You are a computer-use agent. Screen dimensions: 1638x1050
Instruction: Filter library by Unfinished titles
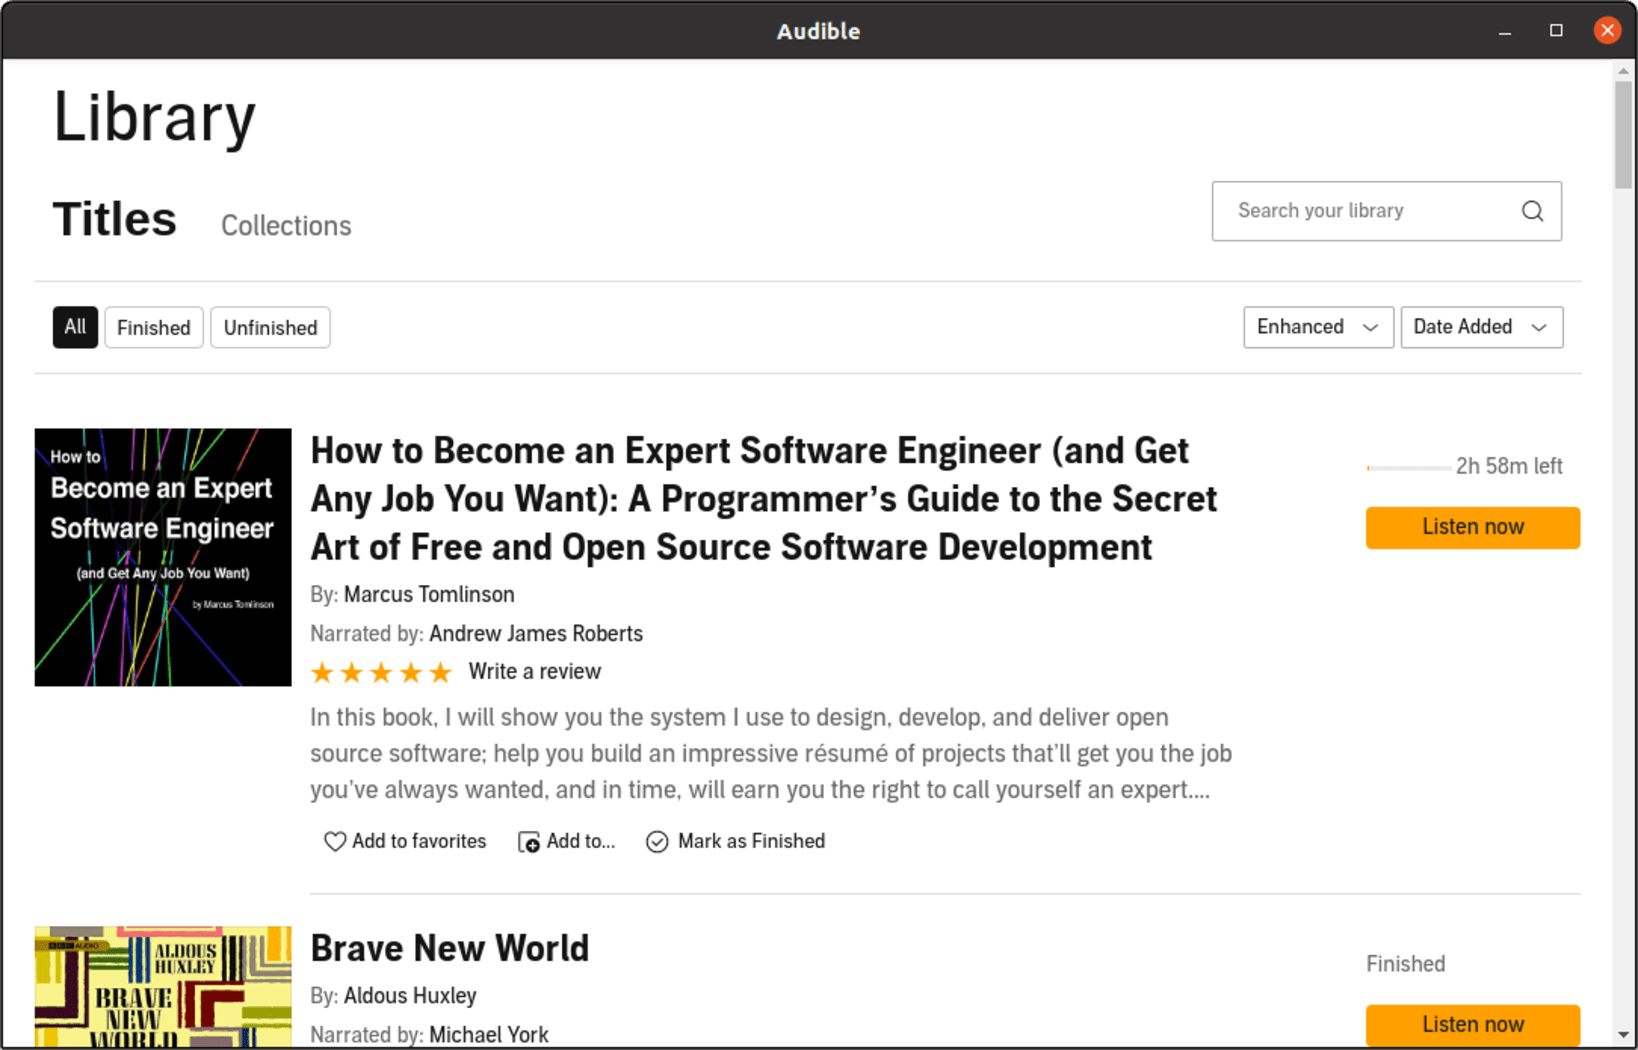(x=270, y=327)
